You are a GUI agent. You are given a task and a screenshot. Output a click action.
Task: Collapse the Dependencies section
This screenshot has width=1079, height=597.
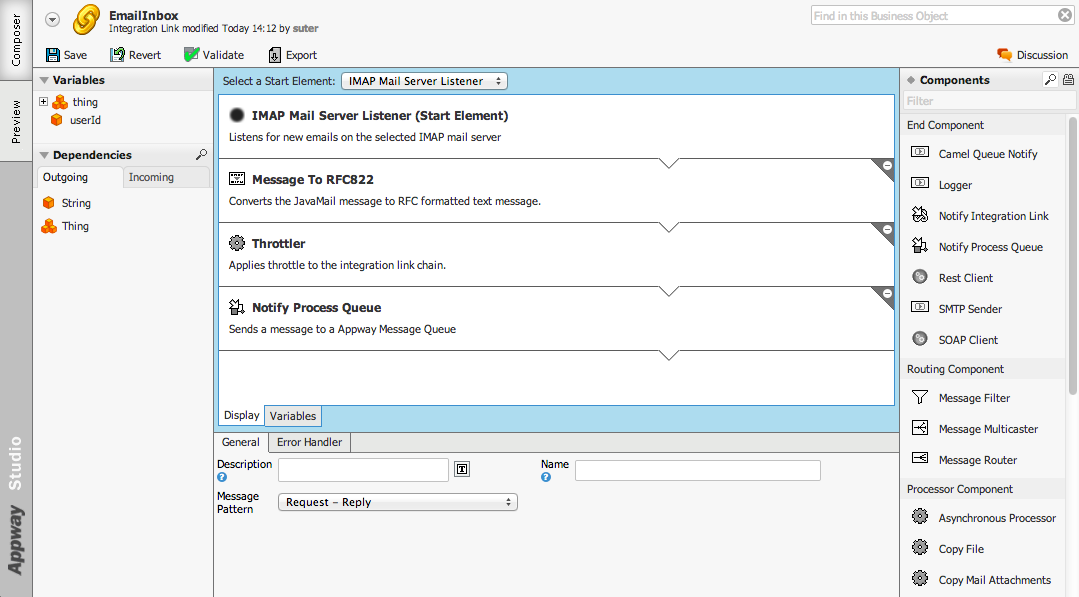pyautogui.click(x=44, y=155)
